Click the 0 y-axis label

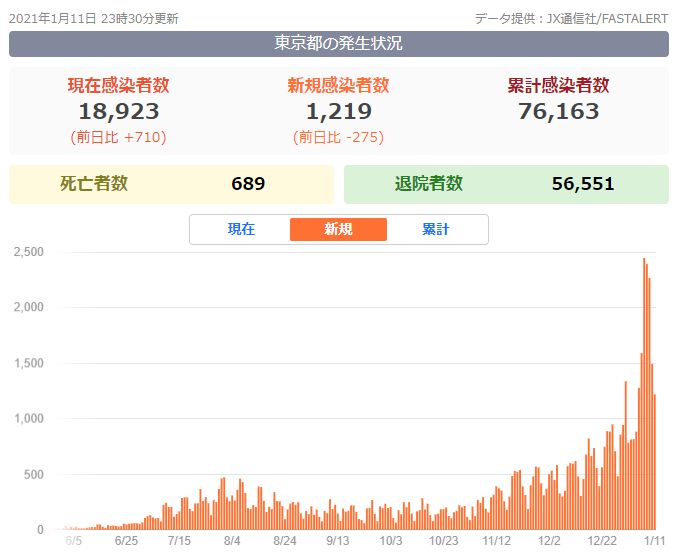pos(40,529)
